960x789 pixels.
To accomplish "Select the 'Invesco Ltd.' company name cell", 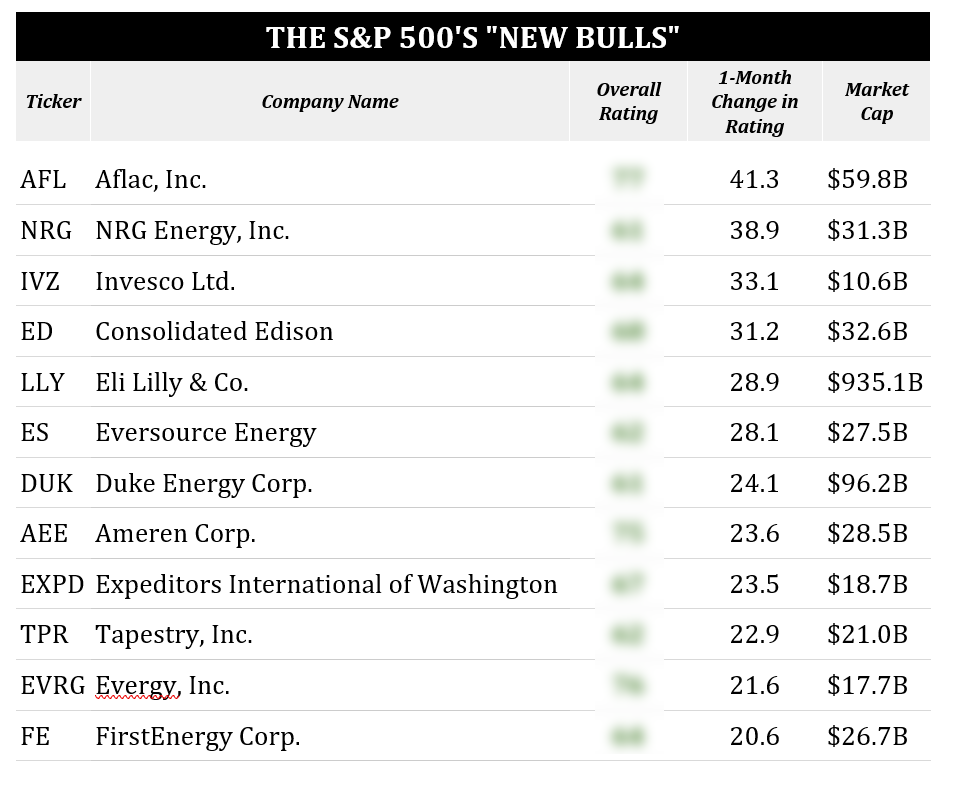I will [165, 282].
